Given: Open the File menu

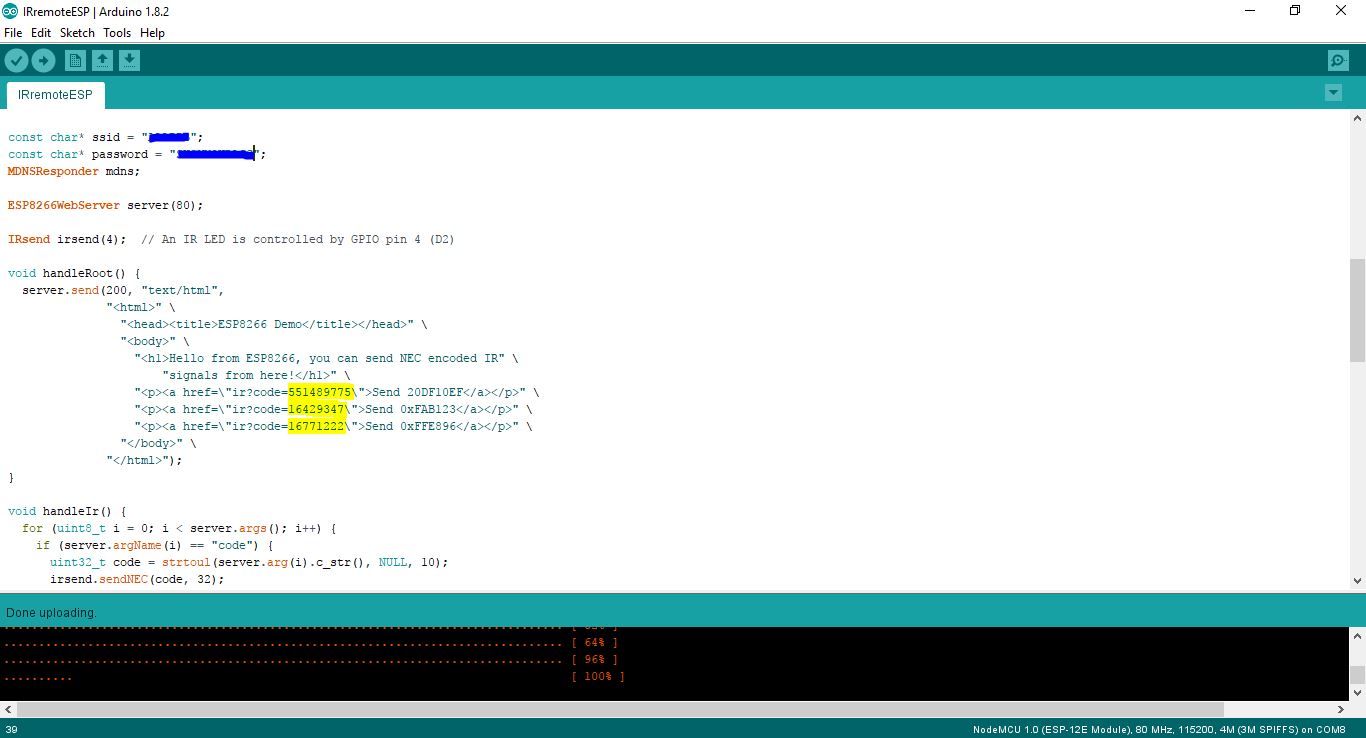Looking at the screenshot, I should click(x=13, y=32).
